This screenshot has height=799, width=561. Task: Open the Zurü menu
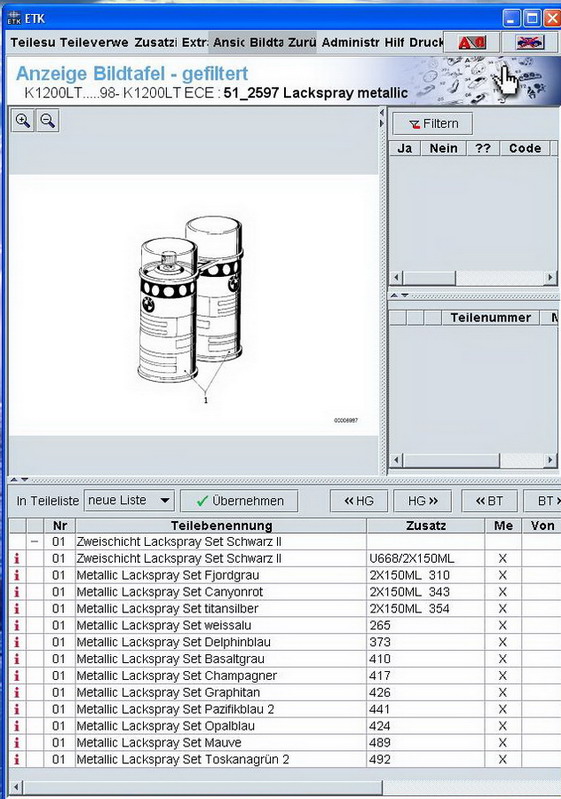(x=302, y=43)
